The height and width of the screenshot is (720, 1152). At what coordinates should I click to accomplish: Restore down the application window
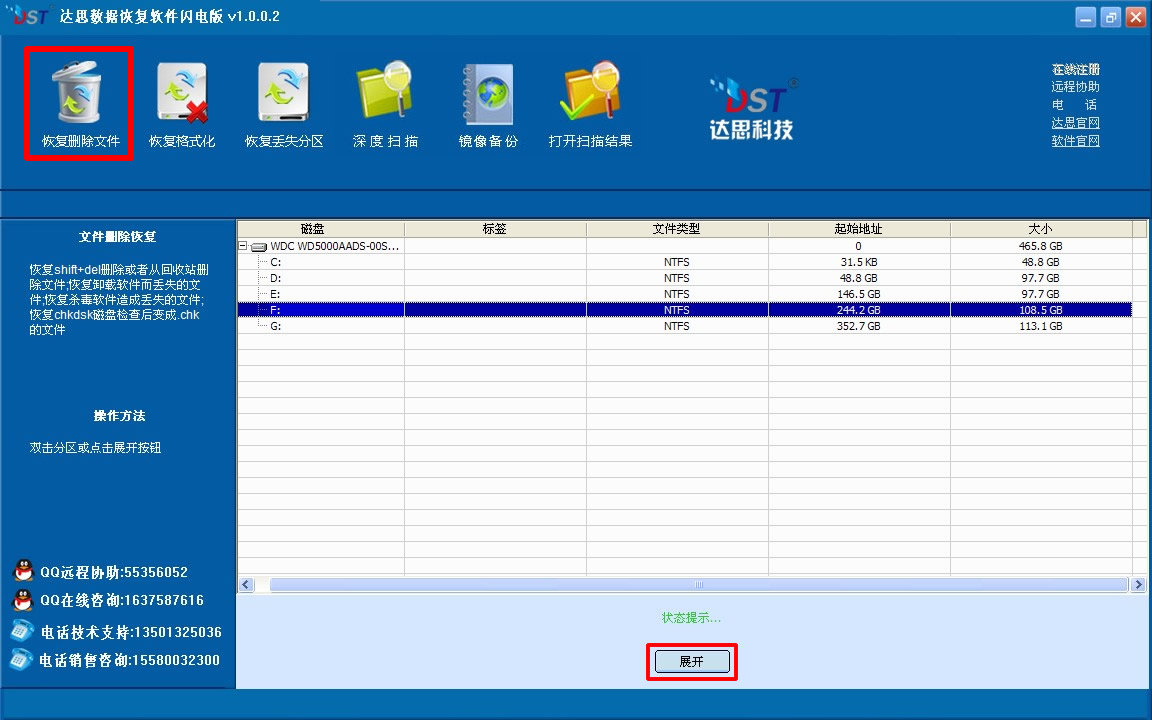tap(1111, 17)
